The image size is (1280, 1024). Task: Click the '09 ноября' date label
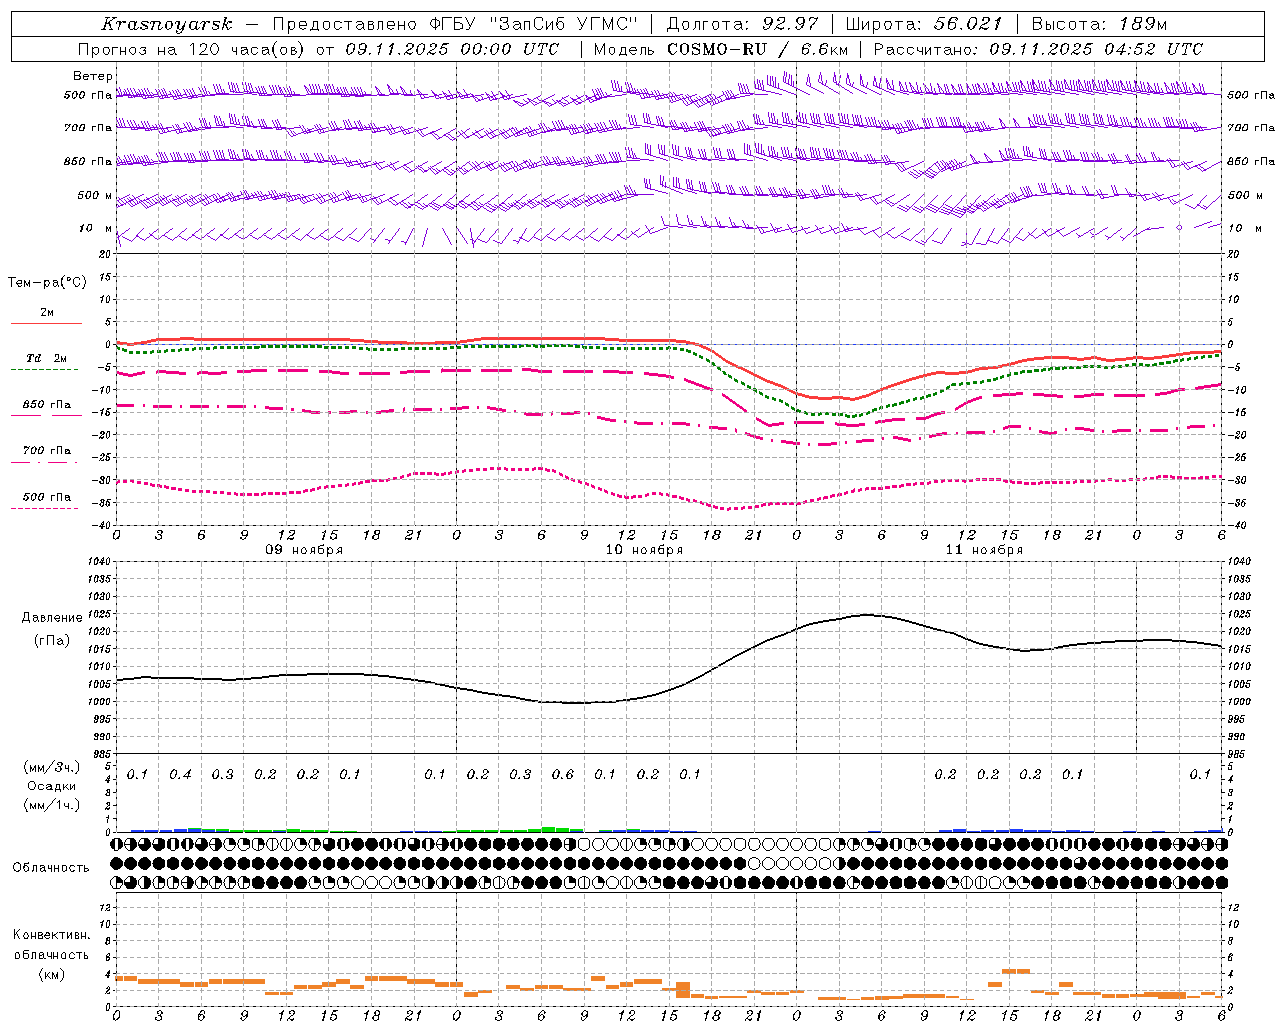[x=304, y=550]
